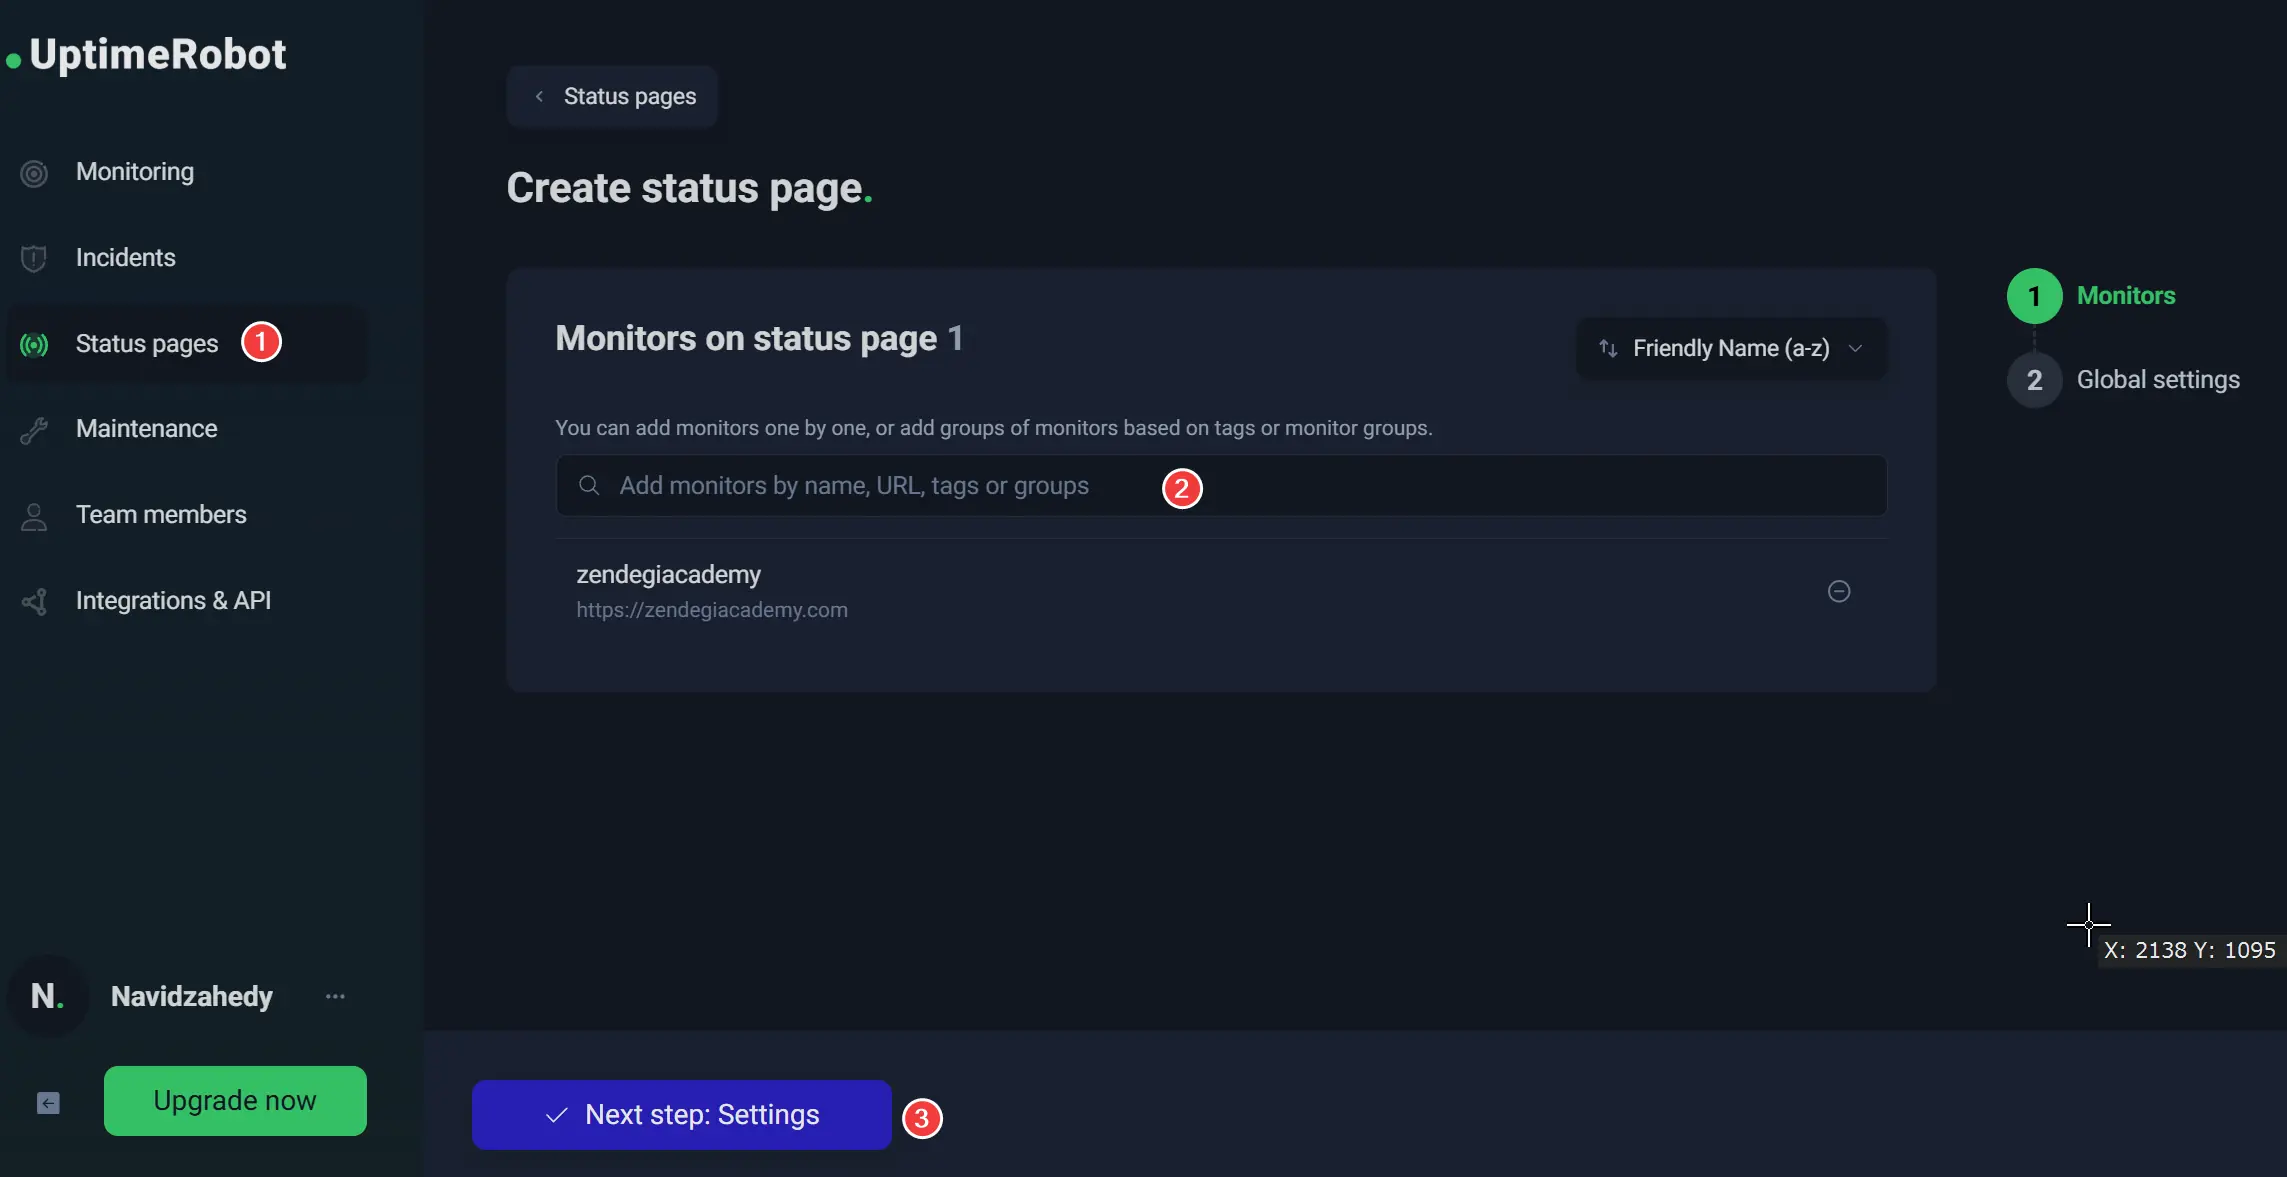
Task: Click the Incidents shield icon
Action: coord(34,259)
